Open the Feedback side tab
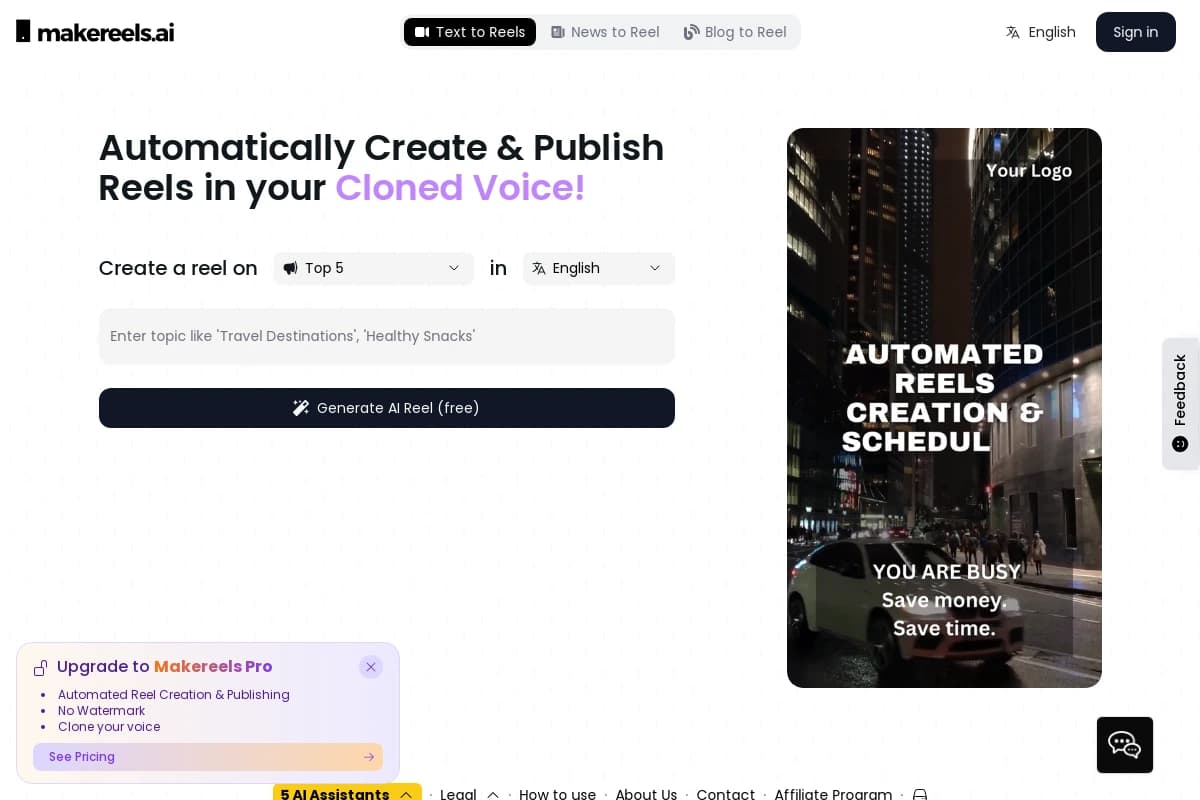This screenshot has height=800, width=1200. 1180,403
